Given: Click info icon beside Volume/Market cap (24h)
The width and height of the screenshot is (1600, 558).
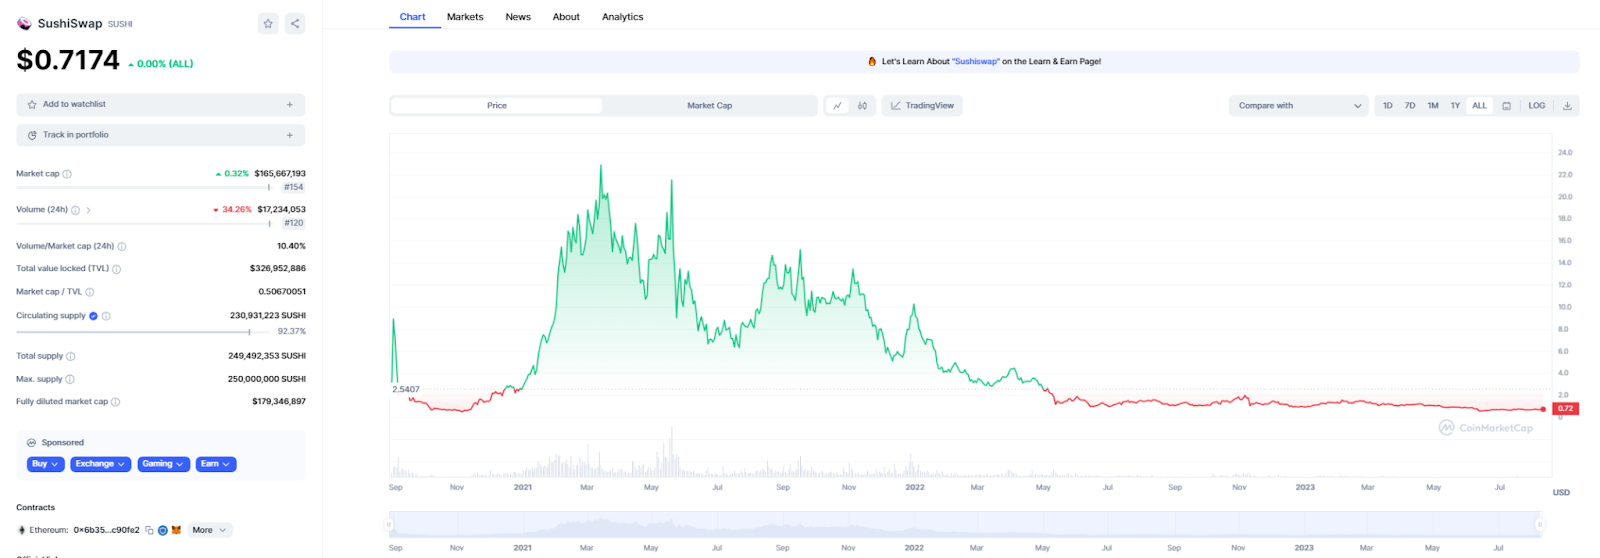Looking at the screenshot, I should click(122, 246).
